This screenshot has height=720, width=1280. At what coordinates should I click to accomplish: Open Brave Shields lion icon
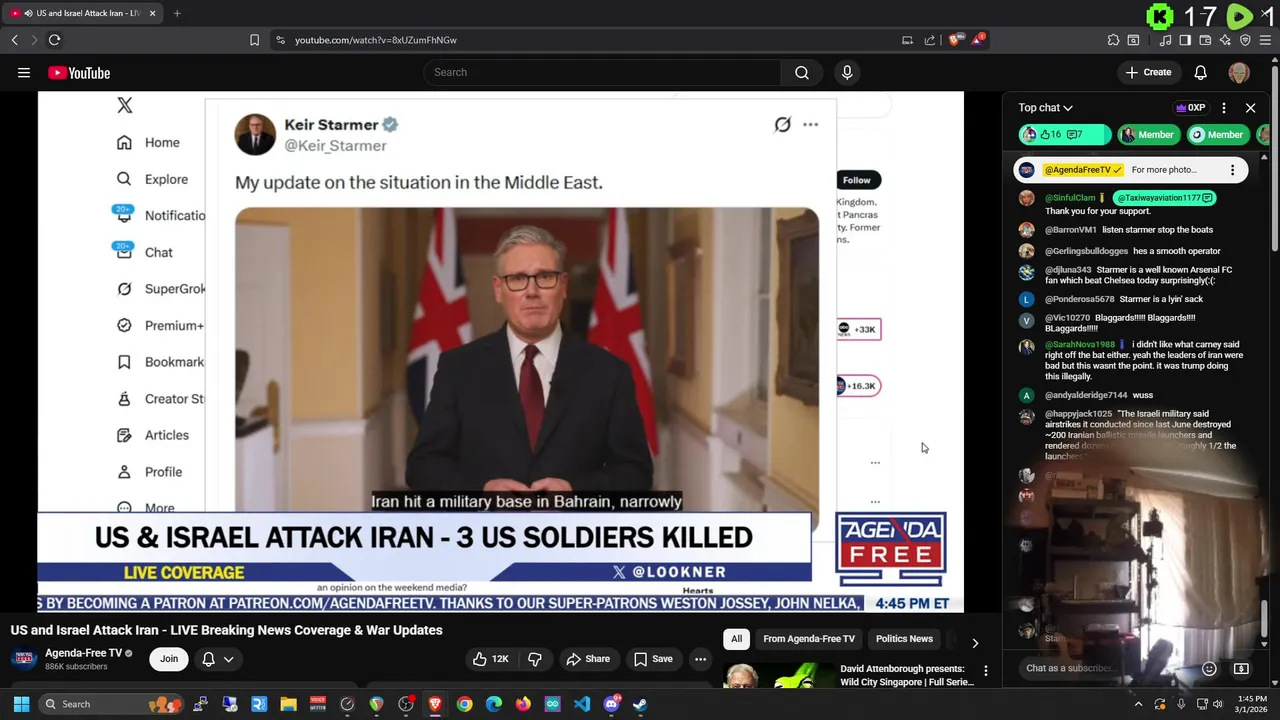coord(955,40)
